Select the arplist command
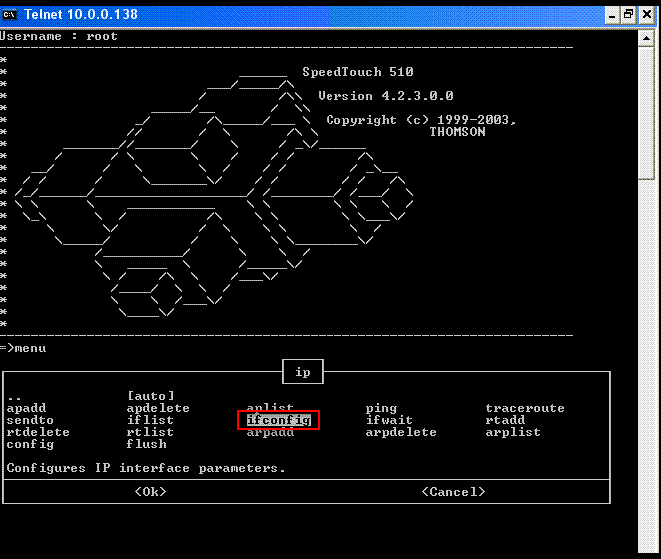Screen dimensions: 661x559 coord(513,433)
